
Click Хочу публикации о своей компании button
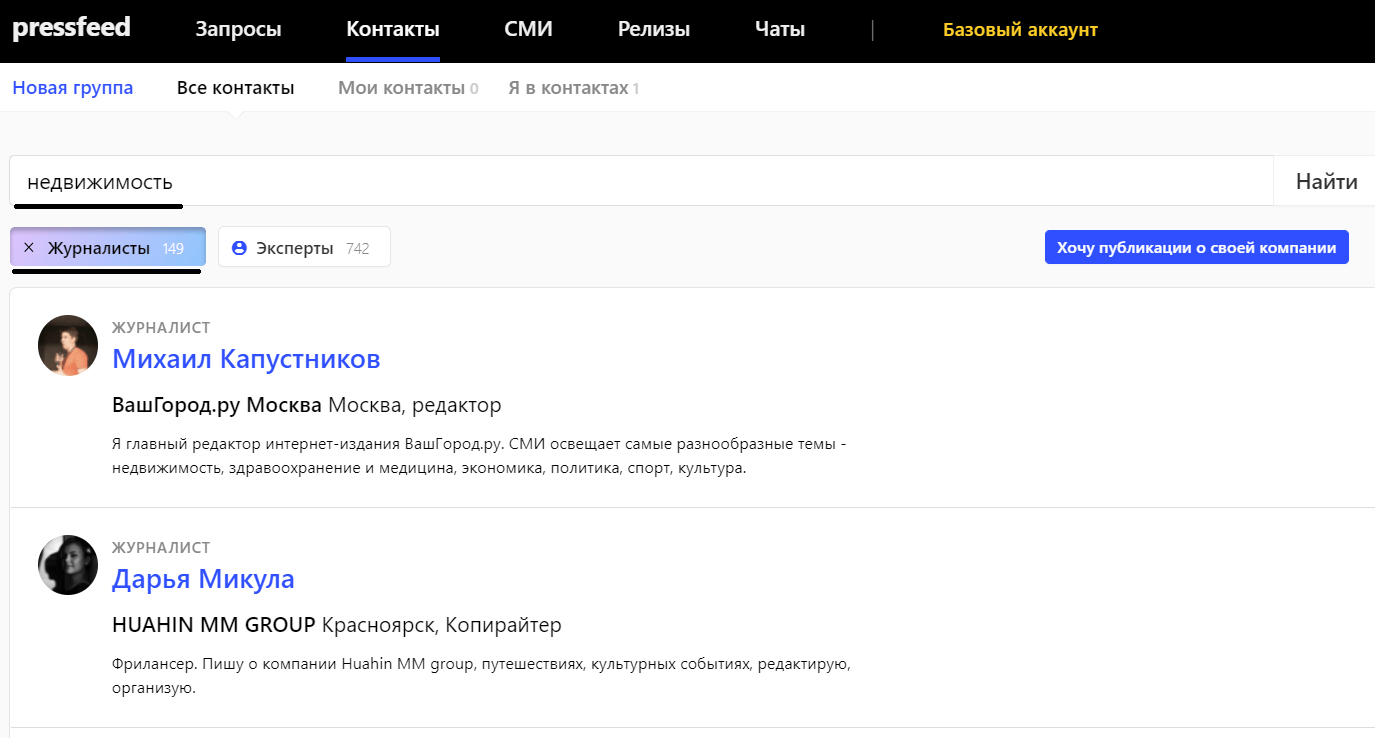1196,248
